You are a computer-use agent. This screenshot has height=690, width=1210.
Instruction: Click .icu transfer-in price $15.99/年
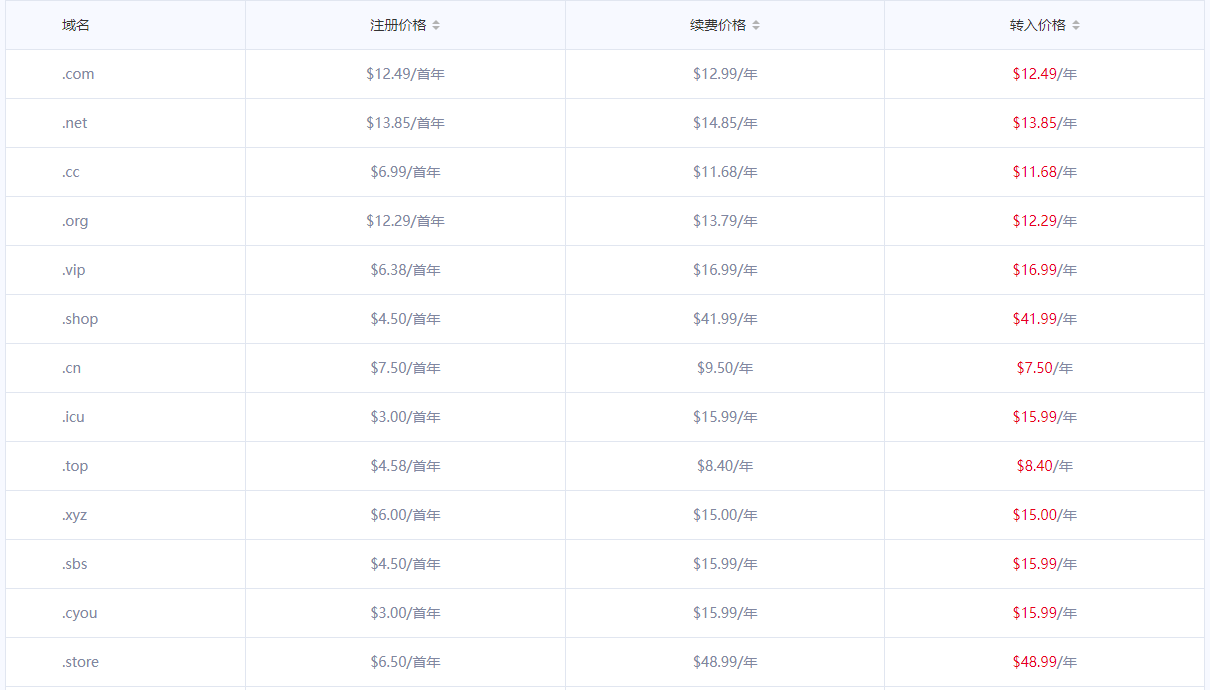click(1045, 417)
